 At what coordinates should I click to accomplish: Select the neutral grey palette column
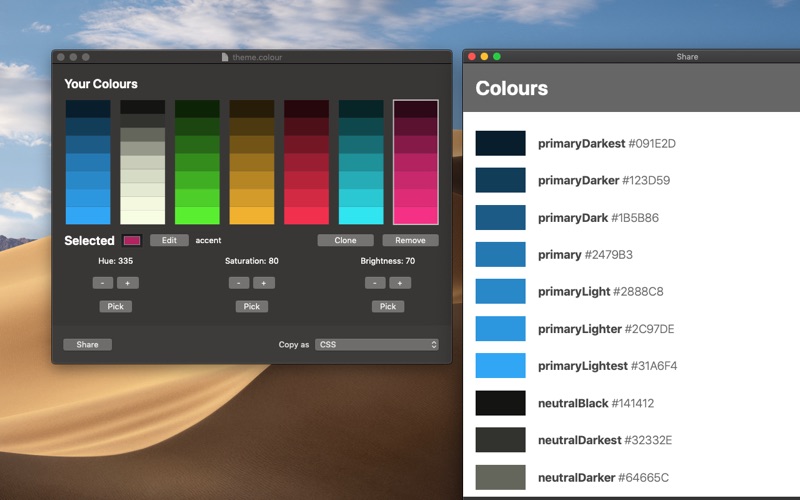coord(142,162)
